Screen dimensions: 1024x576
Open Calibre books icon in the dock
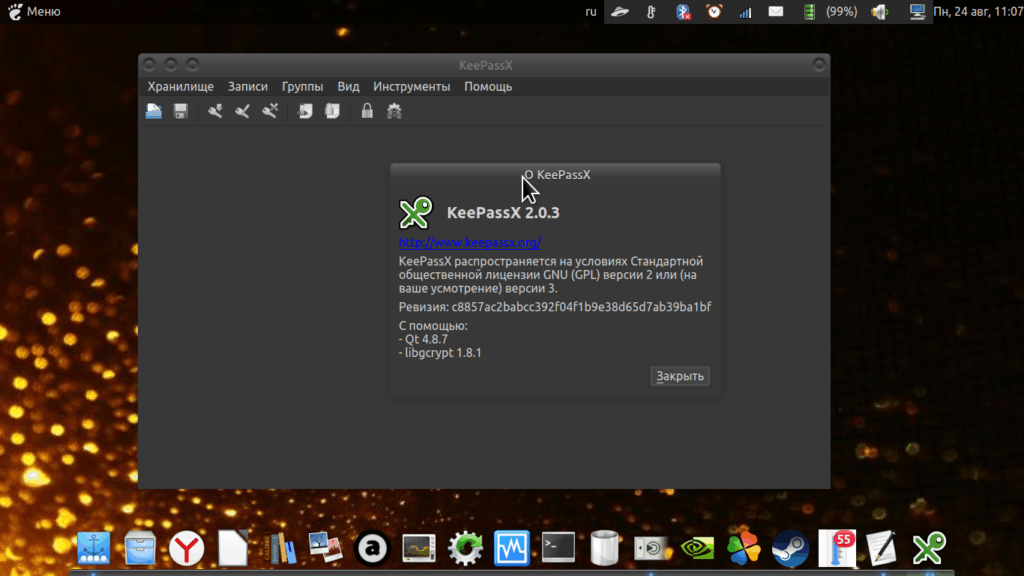280,548
